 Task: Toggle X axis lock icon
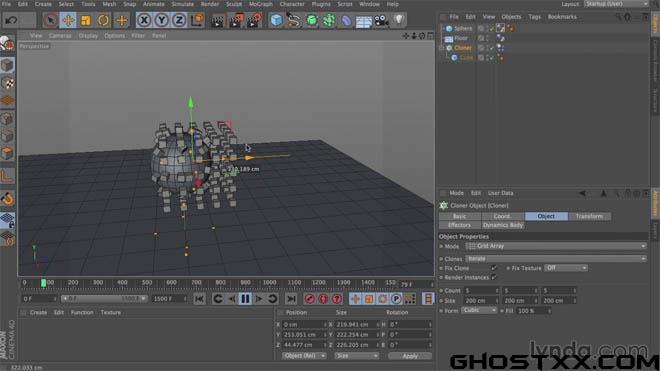(144, 20)
